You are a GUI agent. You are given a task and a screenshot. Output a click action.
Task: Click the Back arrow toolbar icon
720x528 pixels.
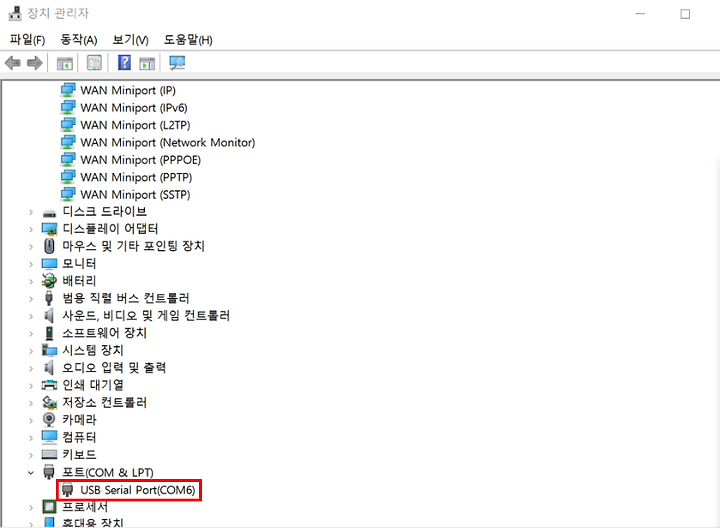pyautogui.click(x=13, y=62)
